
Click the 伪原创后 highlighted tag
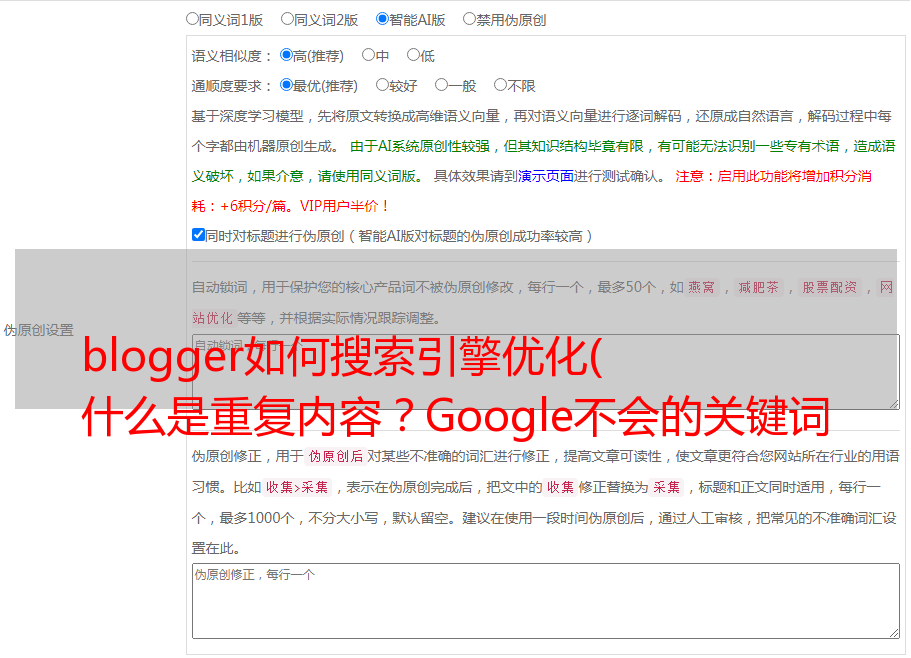click(x=336, y=456)
